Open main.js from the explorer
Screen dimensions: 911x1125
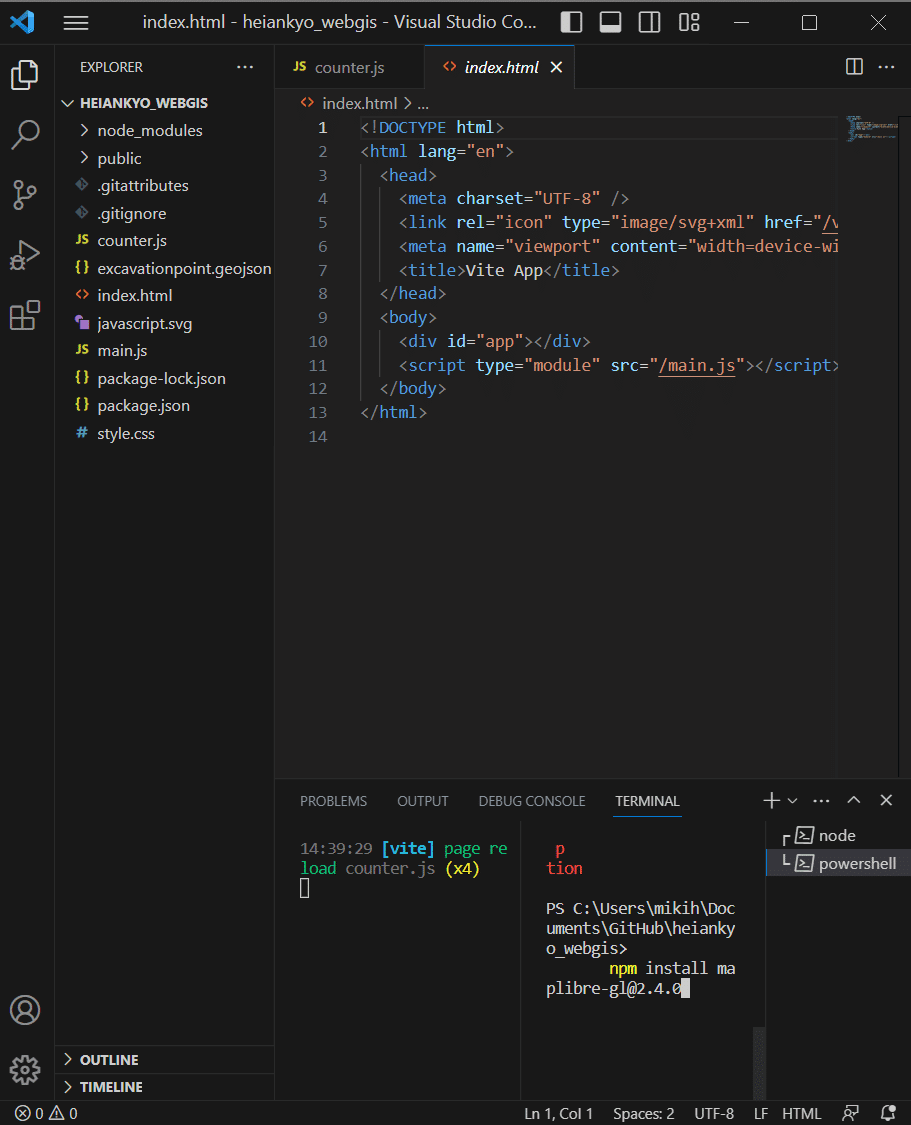click(x=122, y=351)
